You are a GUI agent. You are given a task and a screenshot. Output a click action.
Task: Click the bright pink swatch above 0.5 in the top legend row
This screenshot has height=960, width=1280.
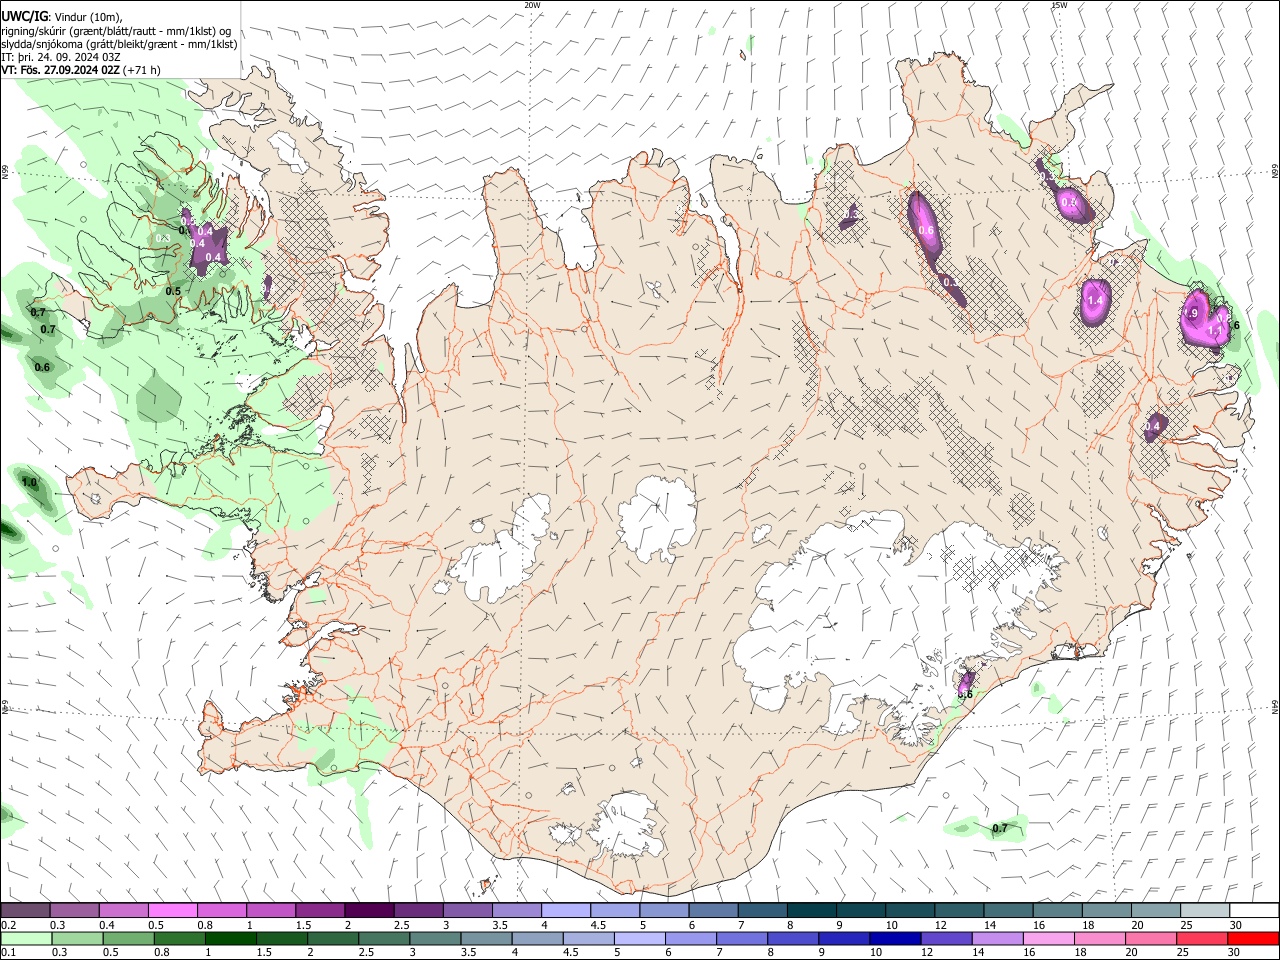click(172, 911)
